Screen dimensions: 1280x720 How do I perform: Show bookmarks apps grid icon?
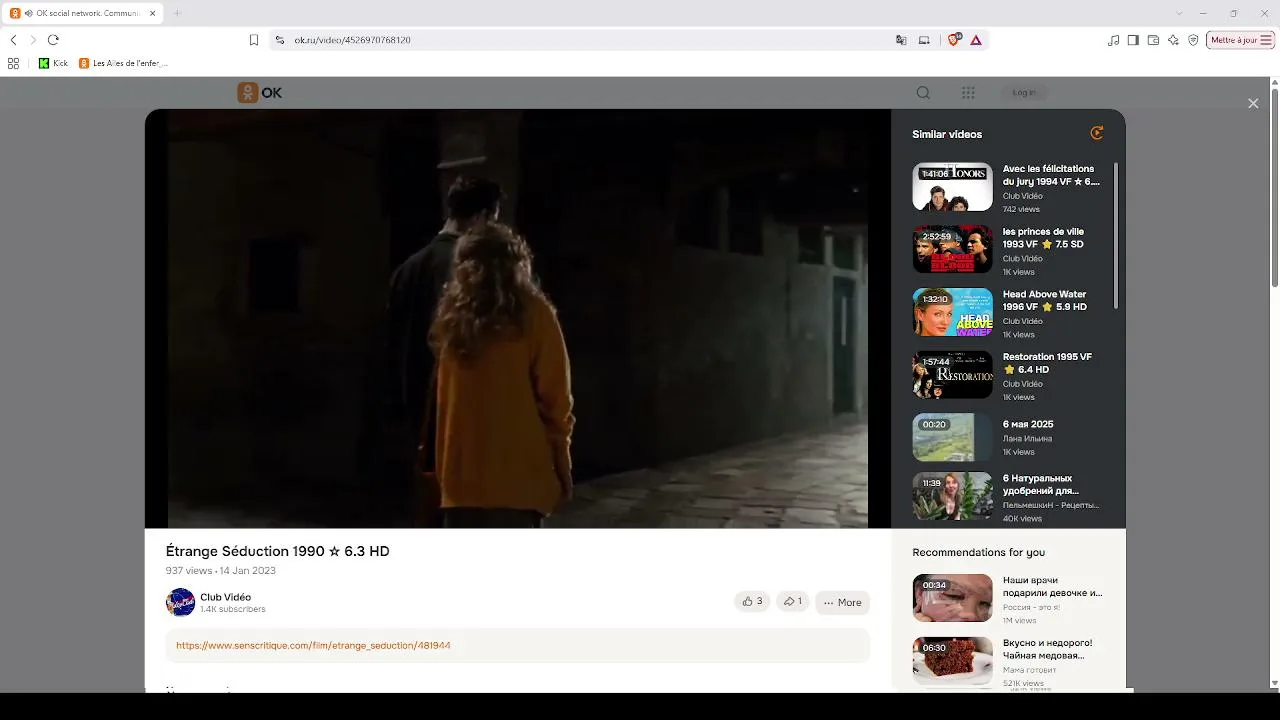(13, 63)
